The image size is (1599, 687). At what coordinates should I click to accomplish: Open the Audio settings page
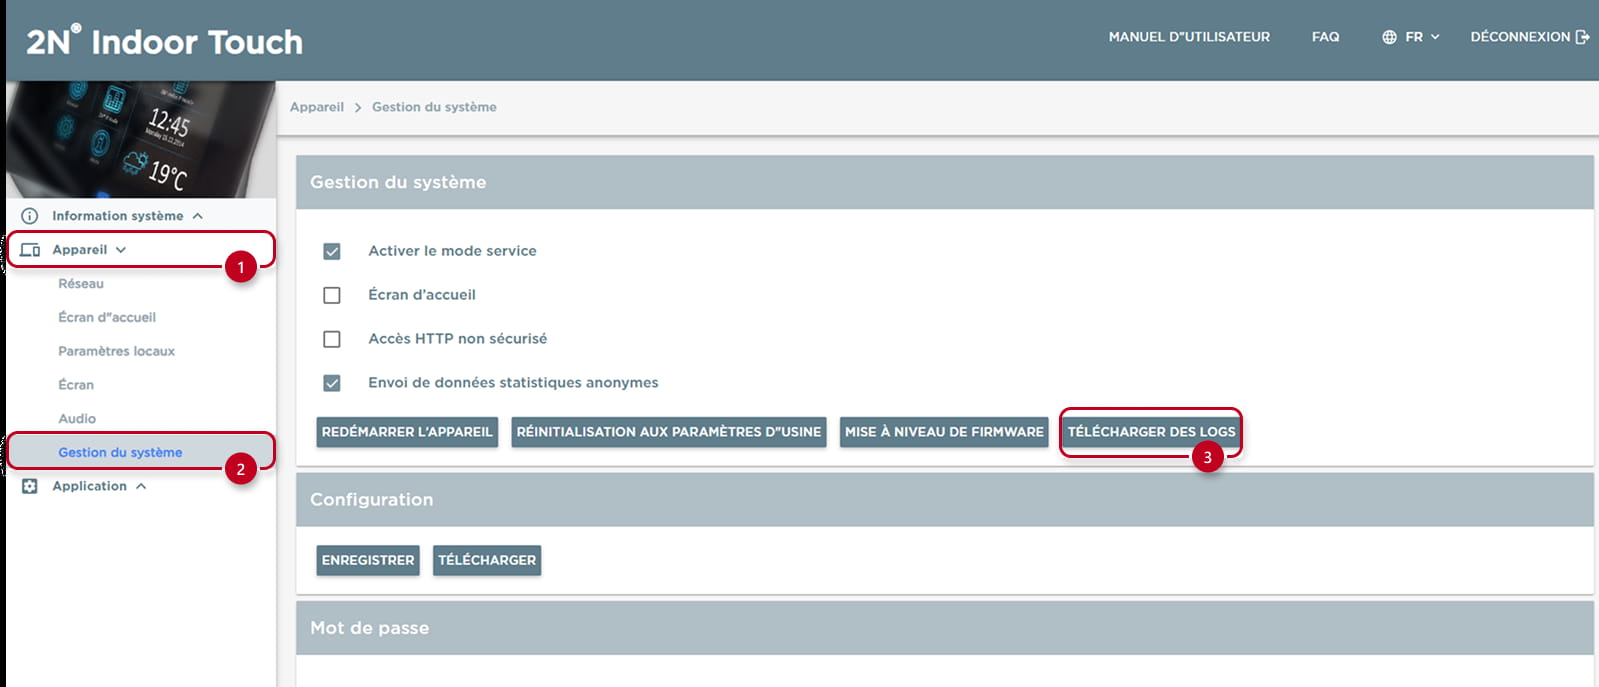[77, 419]
